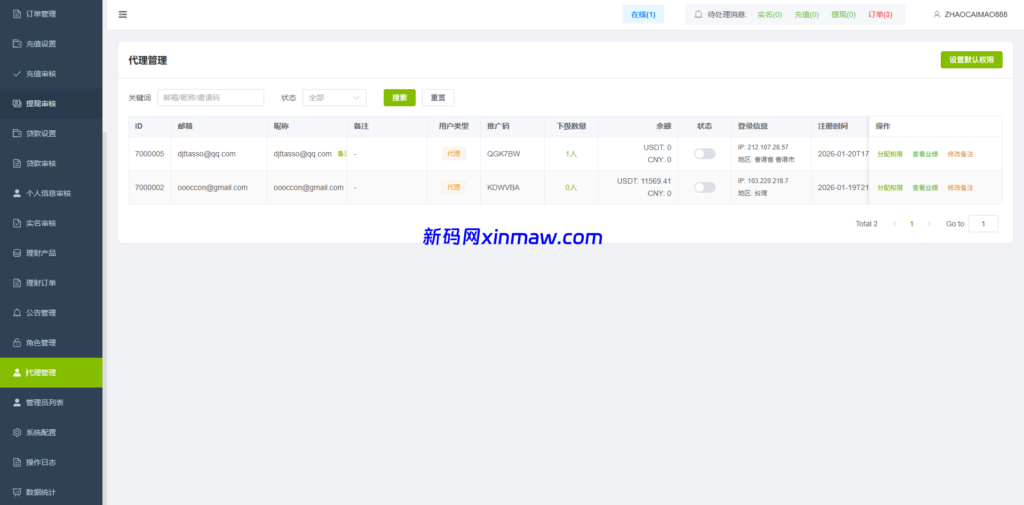Click the 用户类型 column header

click(454, 126)
